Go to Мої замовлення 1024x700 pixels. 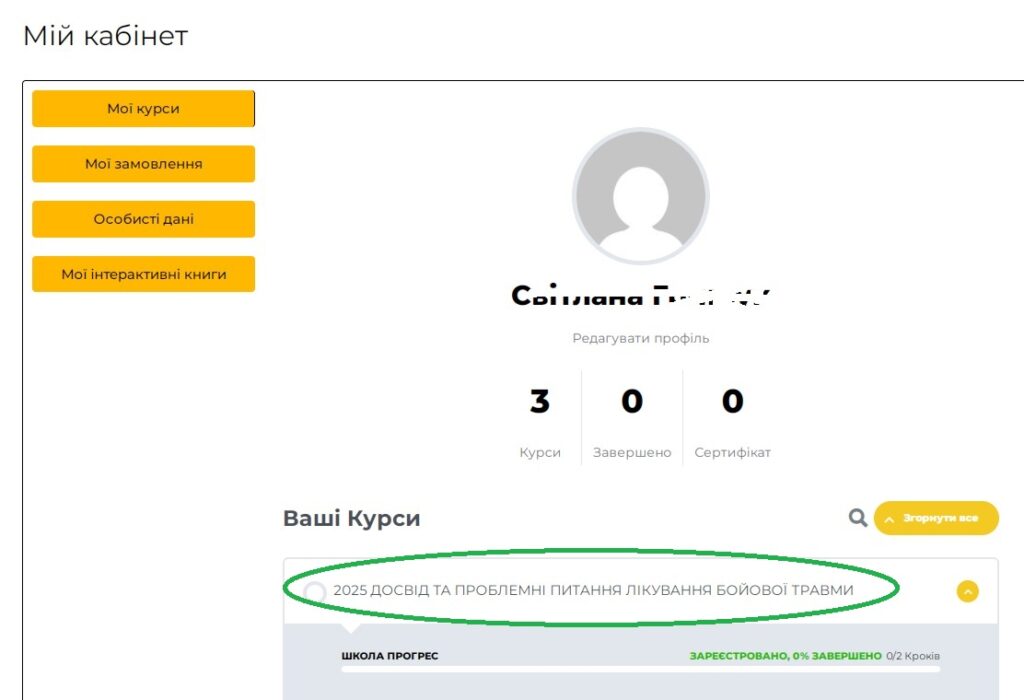point(143,164)
